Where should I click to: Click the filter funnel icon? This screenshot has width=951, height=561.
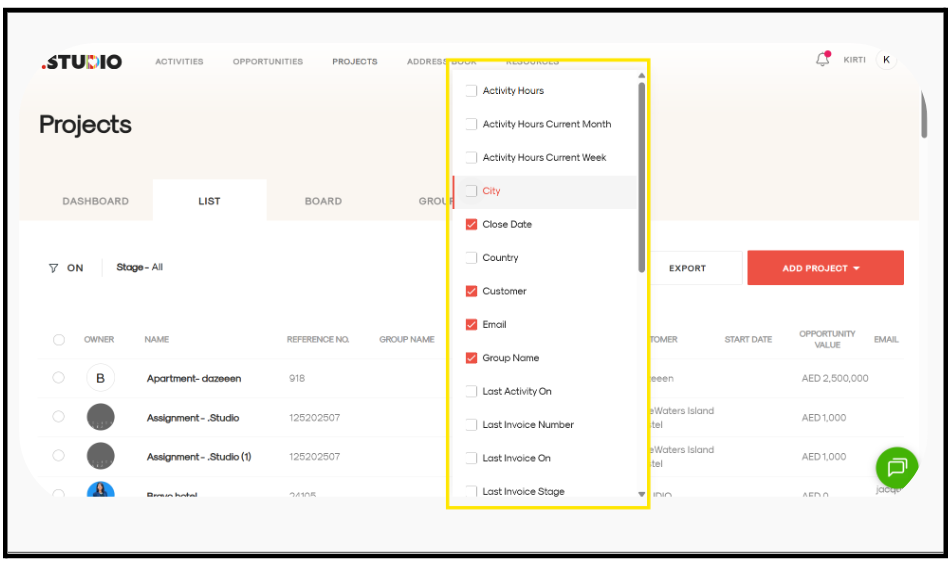(54, 268)
